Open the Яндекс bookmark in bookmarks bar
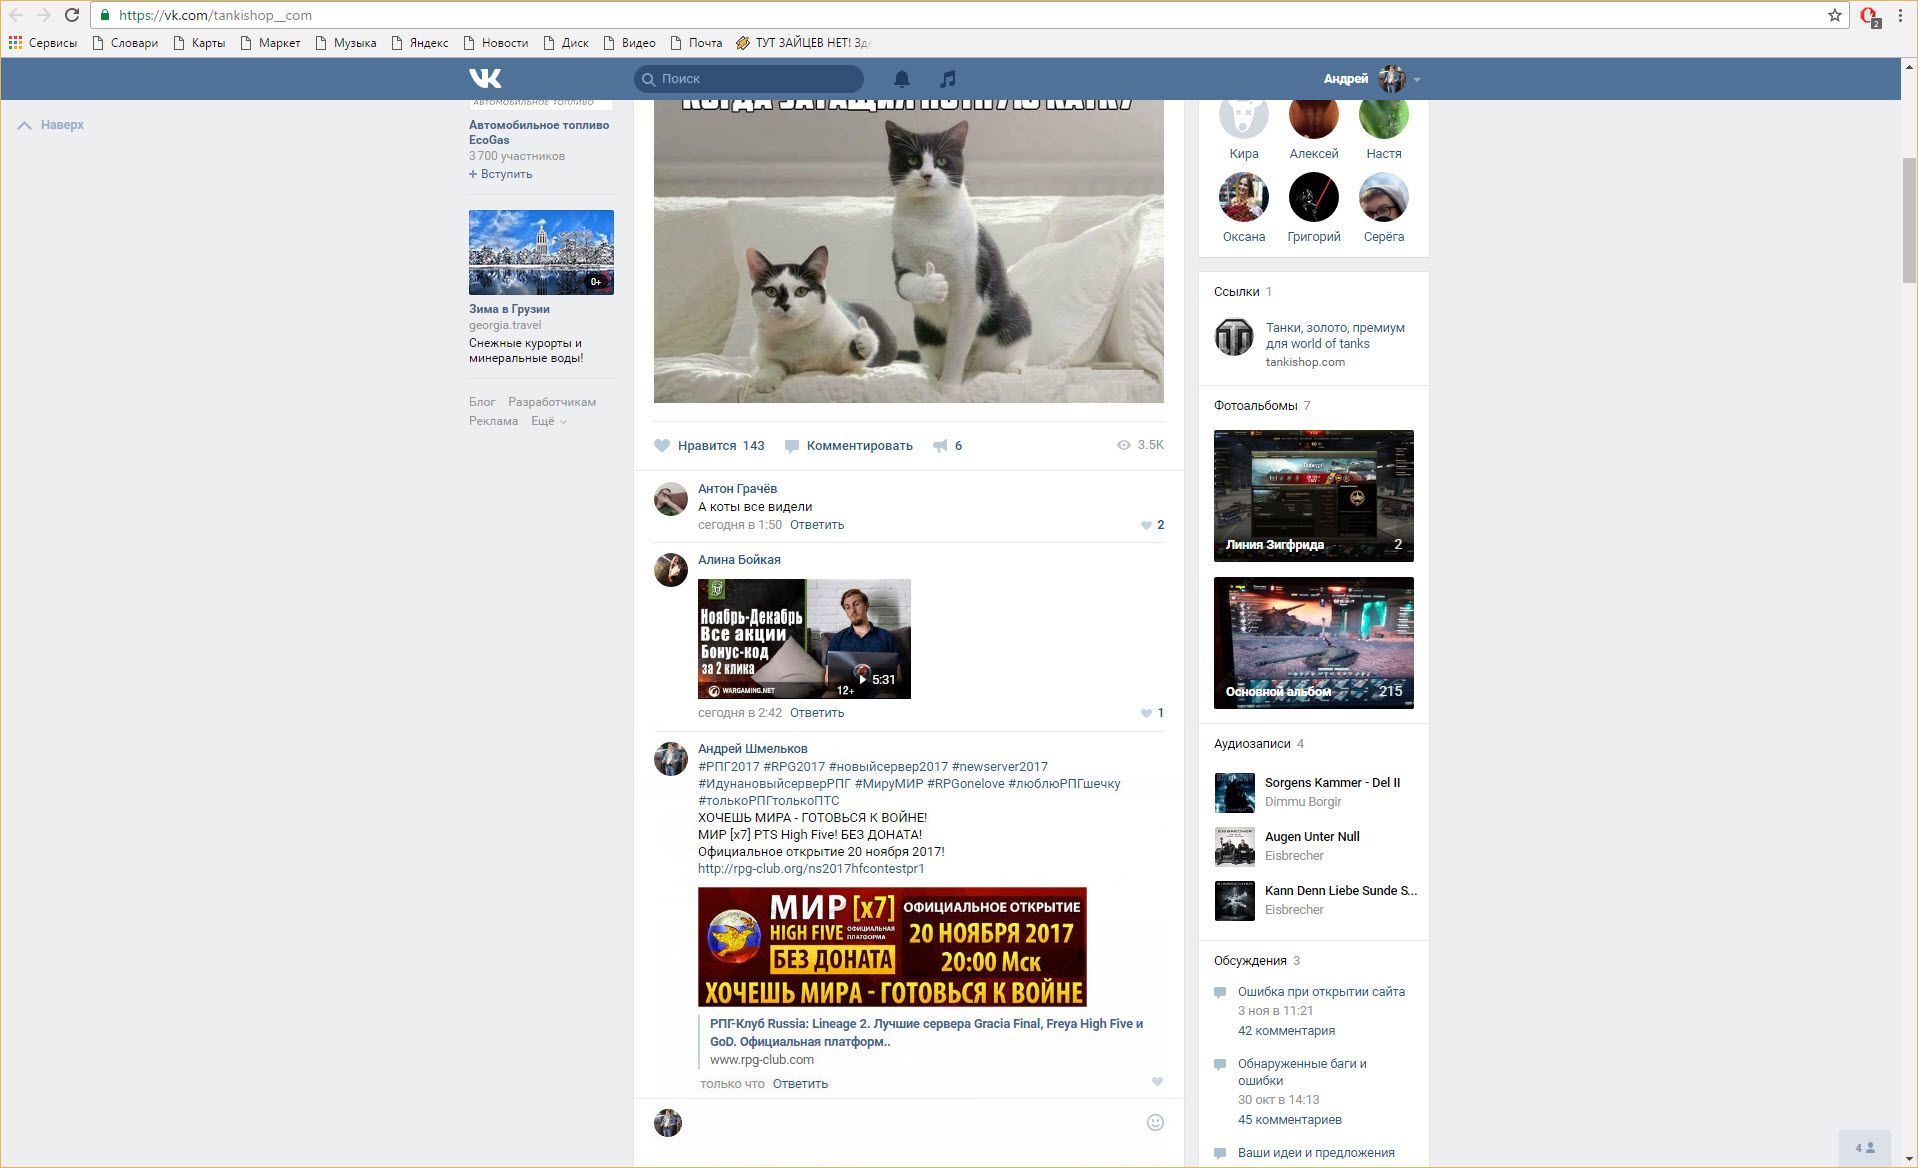This screenshot has width=1918, height=1168. [x=419, y=43]
